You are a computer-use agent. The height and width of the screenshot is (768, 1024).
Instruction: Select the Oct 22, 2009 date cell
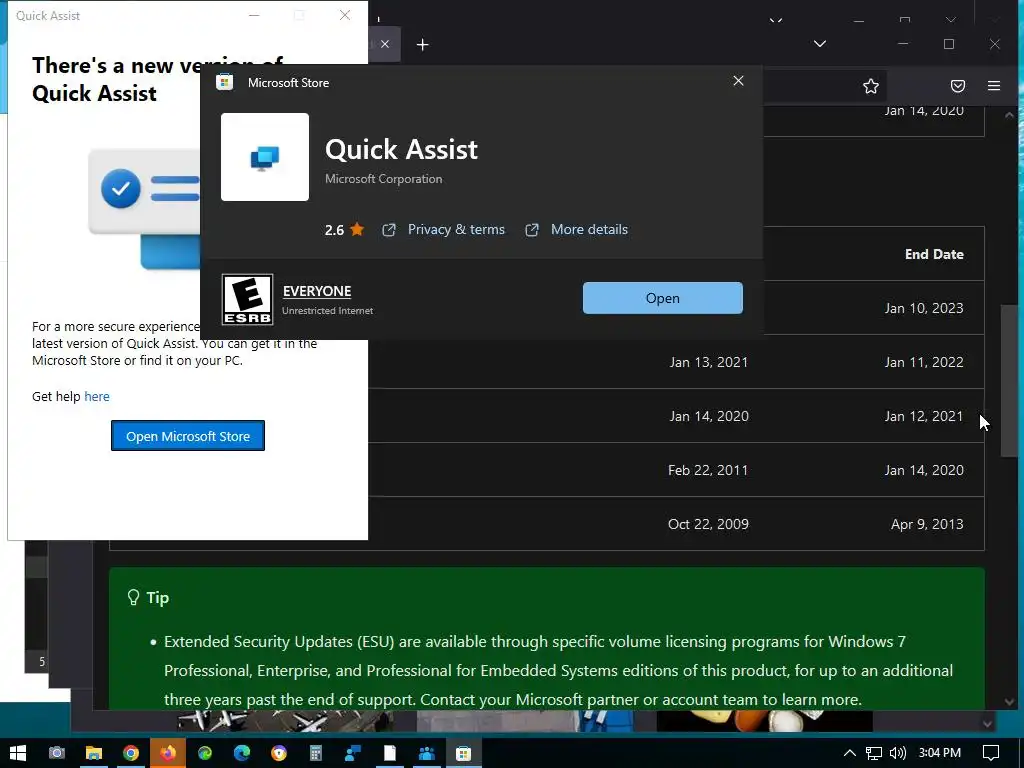coord(708,524)
